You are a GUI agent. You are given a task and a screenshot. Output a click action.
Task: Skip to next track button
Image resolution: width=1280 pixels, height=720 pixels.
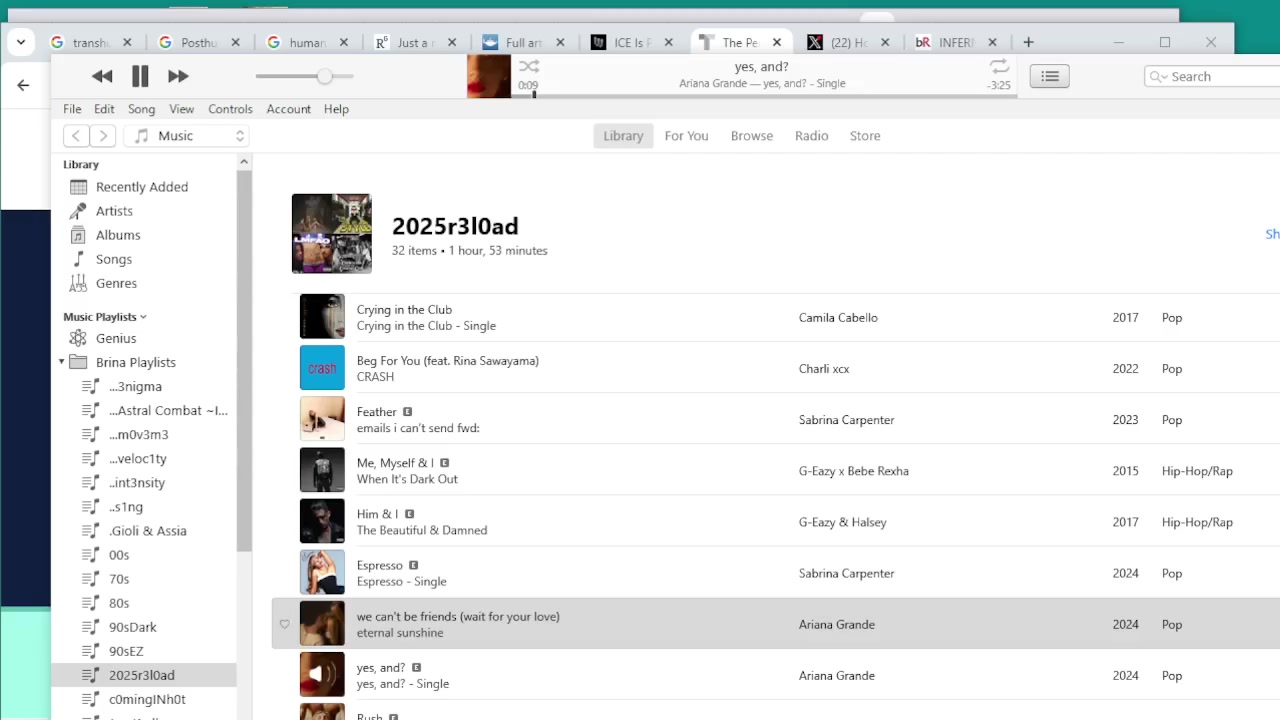tap(178, 76)
